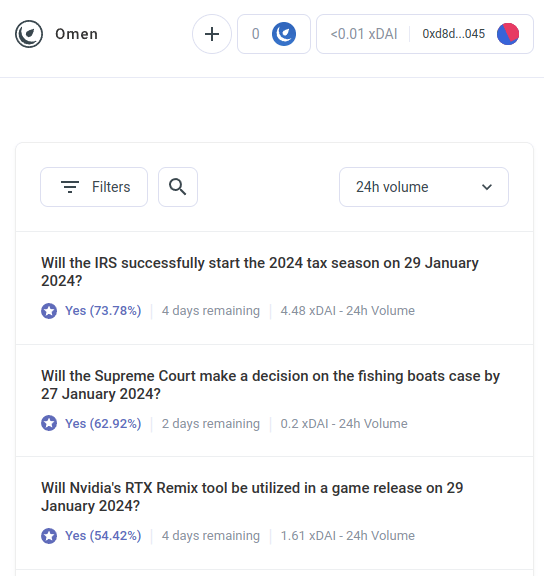Screen dimensions: 544x576
Task: Click star badge beside Yes (54.42%)
Action: pyautogui.click(x=49, y=536)
